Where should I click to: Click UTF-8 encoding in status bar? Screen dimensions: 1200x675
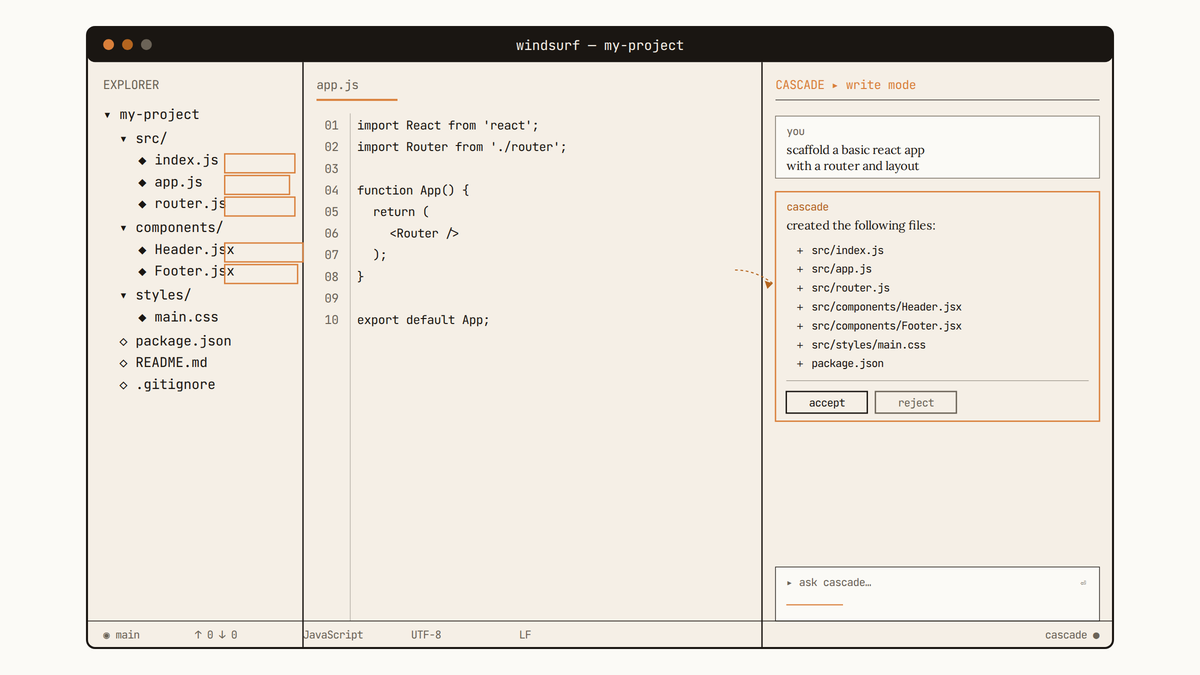(426, 635)
